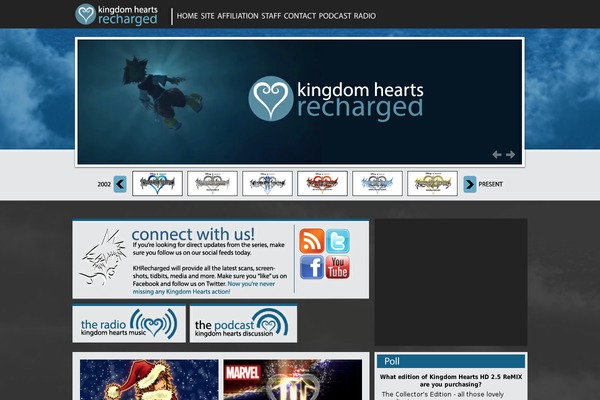Click the main Kingdom Hearts Recharged banner

click(x=300, y=102)
